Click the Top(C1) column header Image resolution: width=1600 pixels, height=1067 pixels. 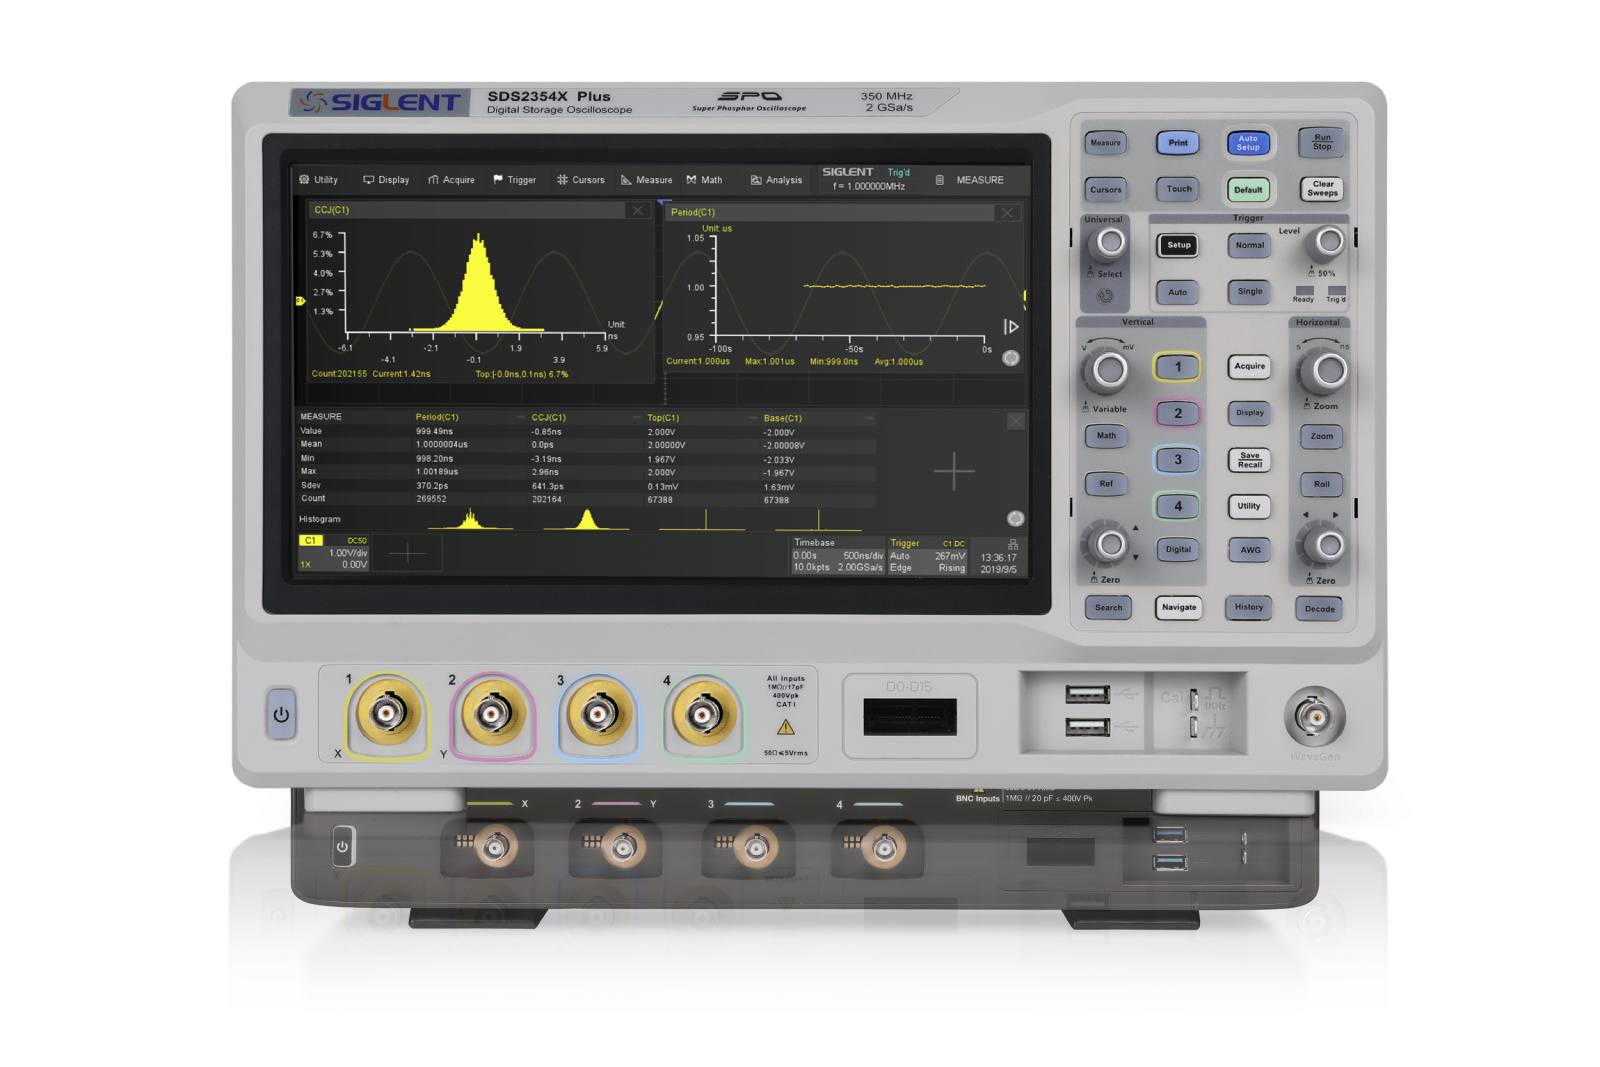tap(663, 418)
